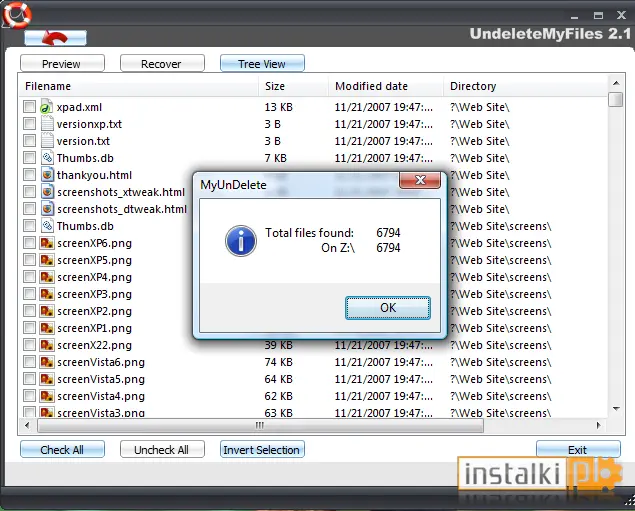The height and width of the screenshot is (511, 635).
Task: Sort by the Directory column header
Action: (x=526, y=86)
